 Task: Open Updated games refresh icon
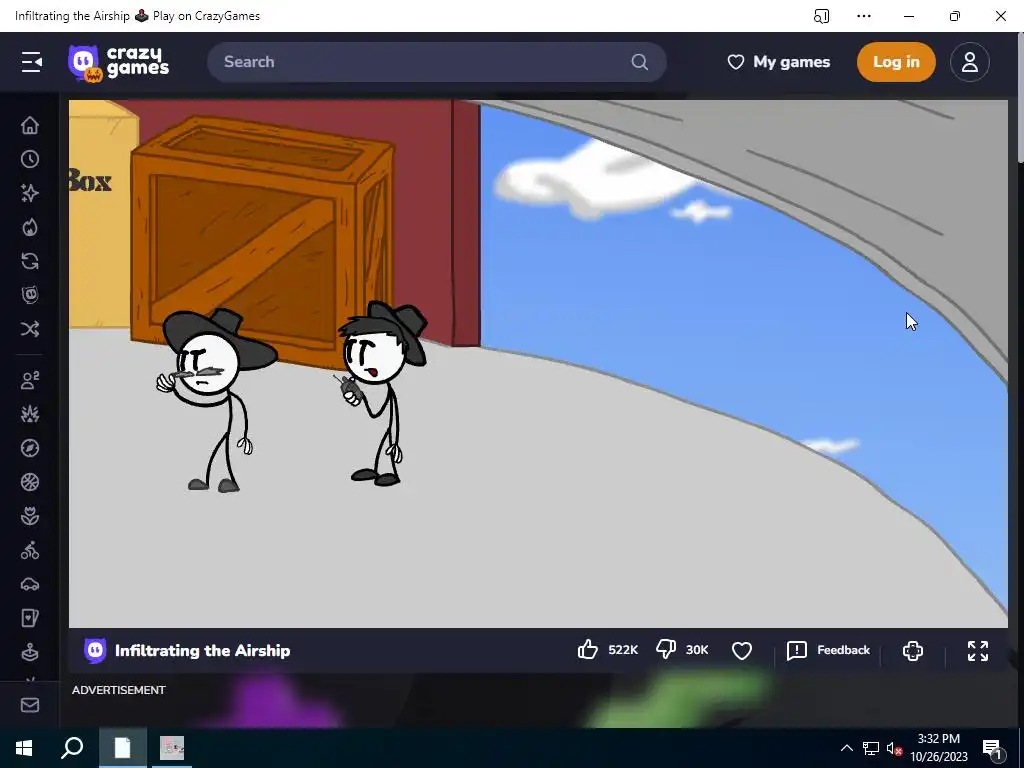pos(30,261)
